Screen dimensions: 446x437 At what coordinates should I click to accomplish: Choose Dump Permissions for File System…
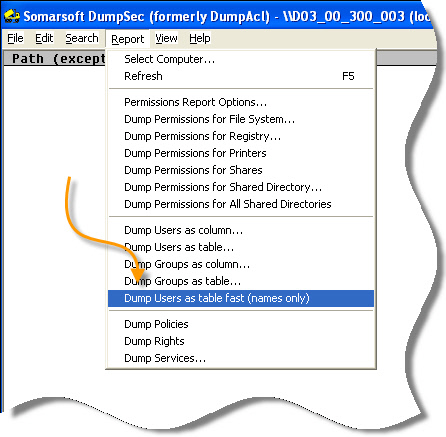241,119
